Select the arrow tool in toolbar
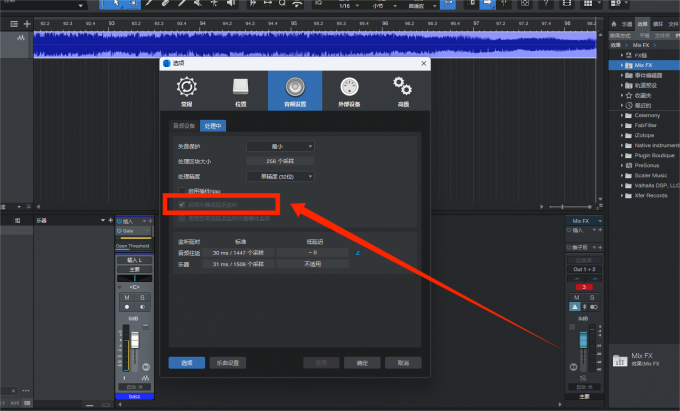The width and height of the screenshot is (680, 411). [116, 3]
